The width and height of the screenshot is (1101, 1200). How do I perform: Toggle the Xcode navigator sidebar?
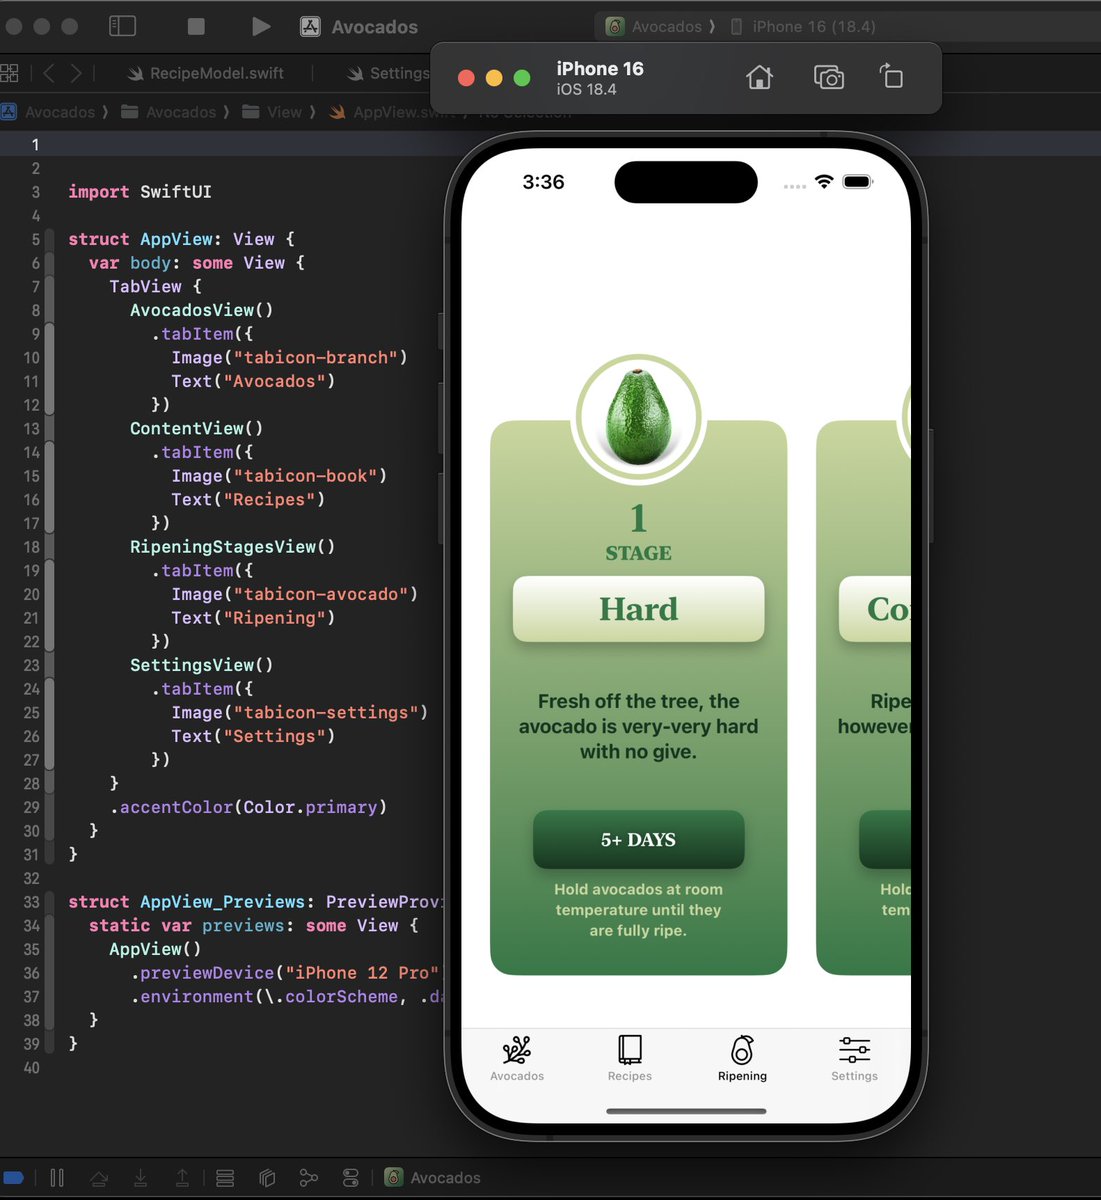(122, 26)
